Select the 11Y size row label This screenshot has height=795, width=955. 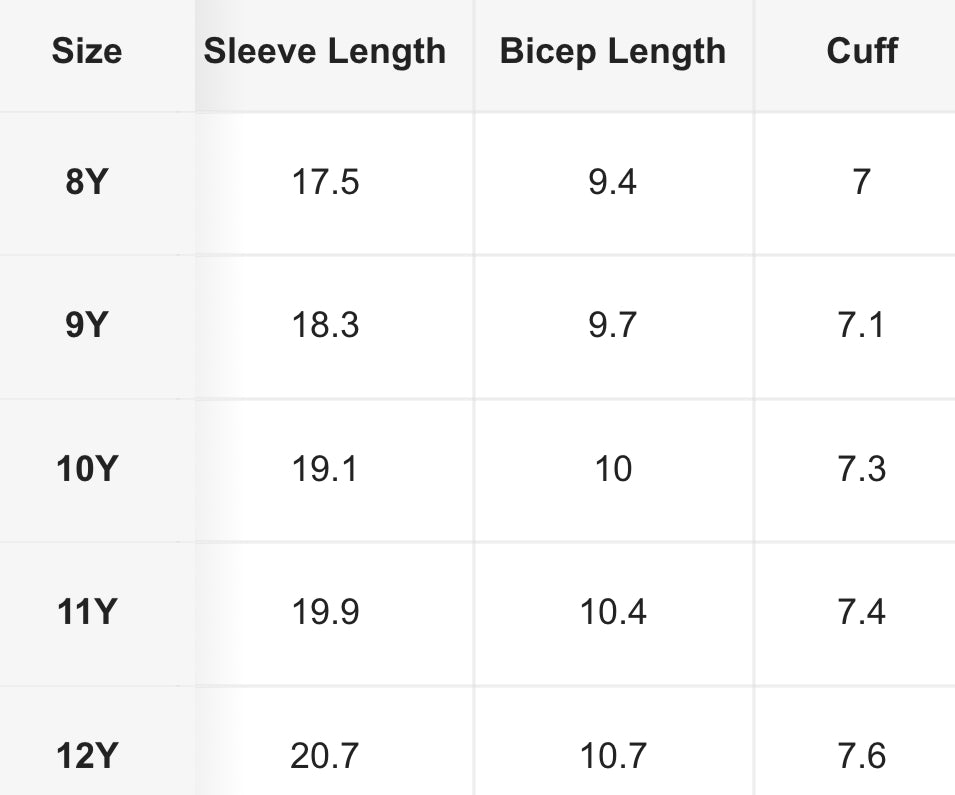pyautogui.click(x=87, y=612)
